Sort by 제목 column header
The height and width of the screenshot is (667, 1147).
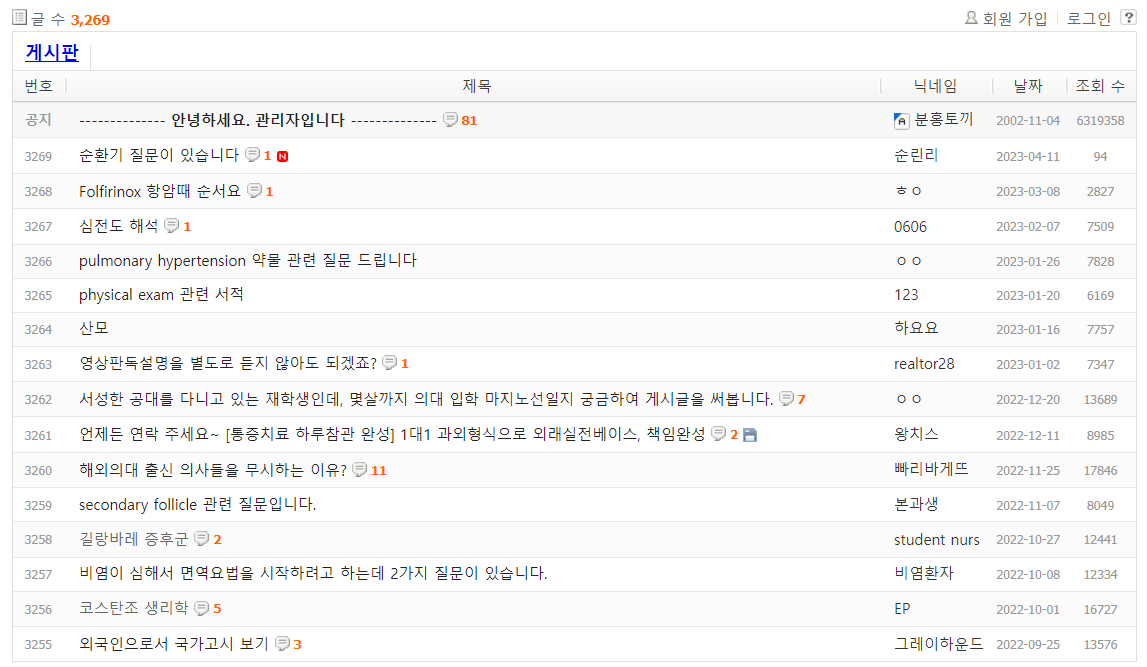tap(476, 86)
